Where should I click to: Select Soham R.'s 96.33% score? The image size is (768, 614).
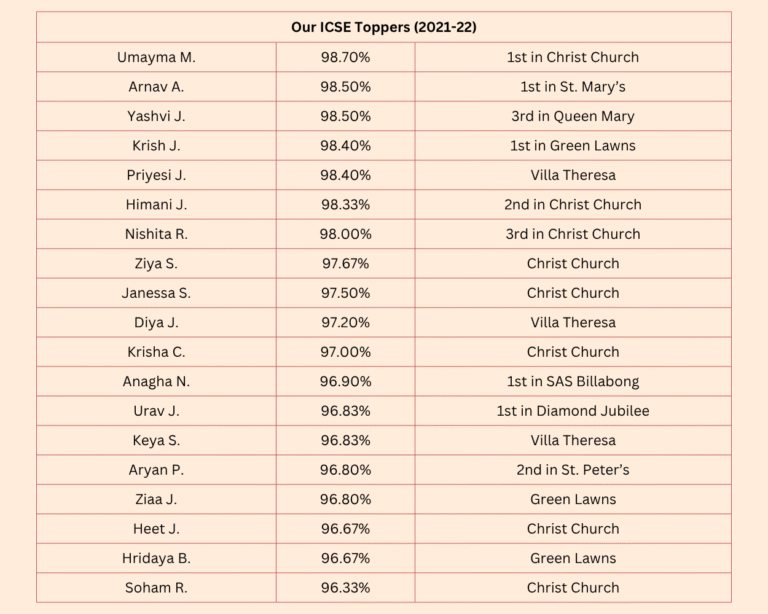[345, 588]
